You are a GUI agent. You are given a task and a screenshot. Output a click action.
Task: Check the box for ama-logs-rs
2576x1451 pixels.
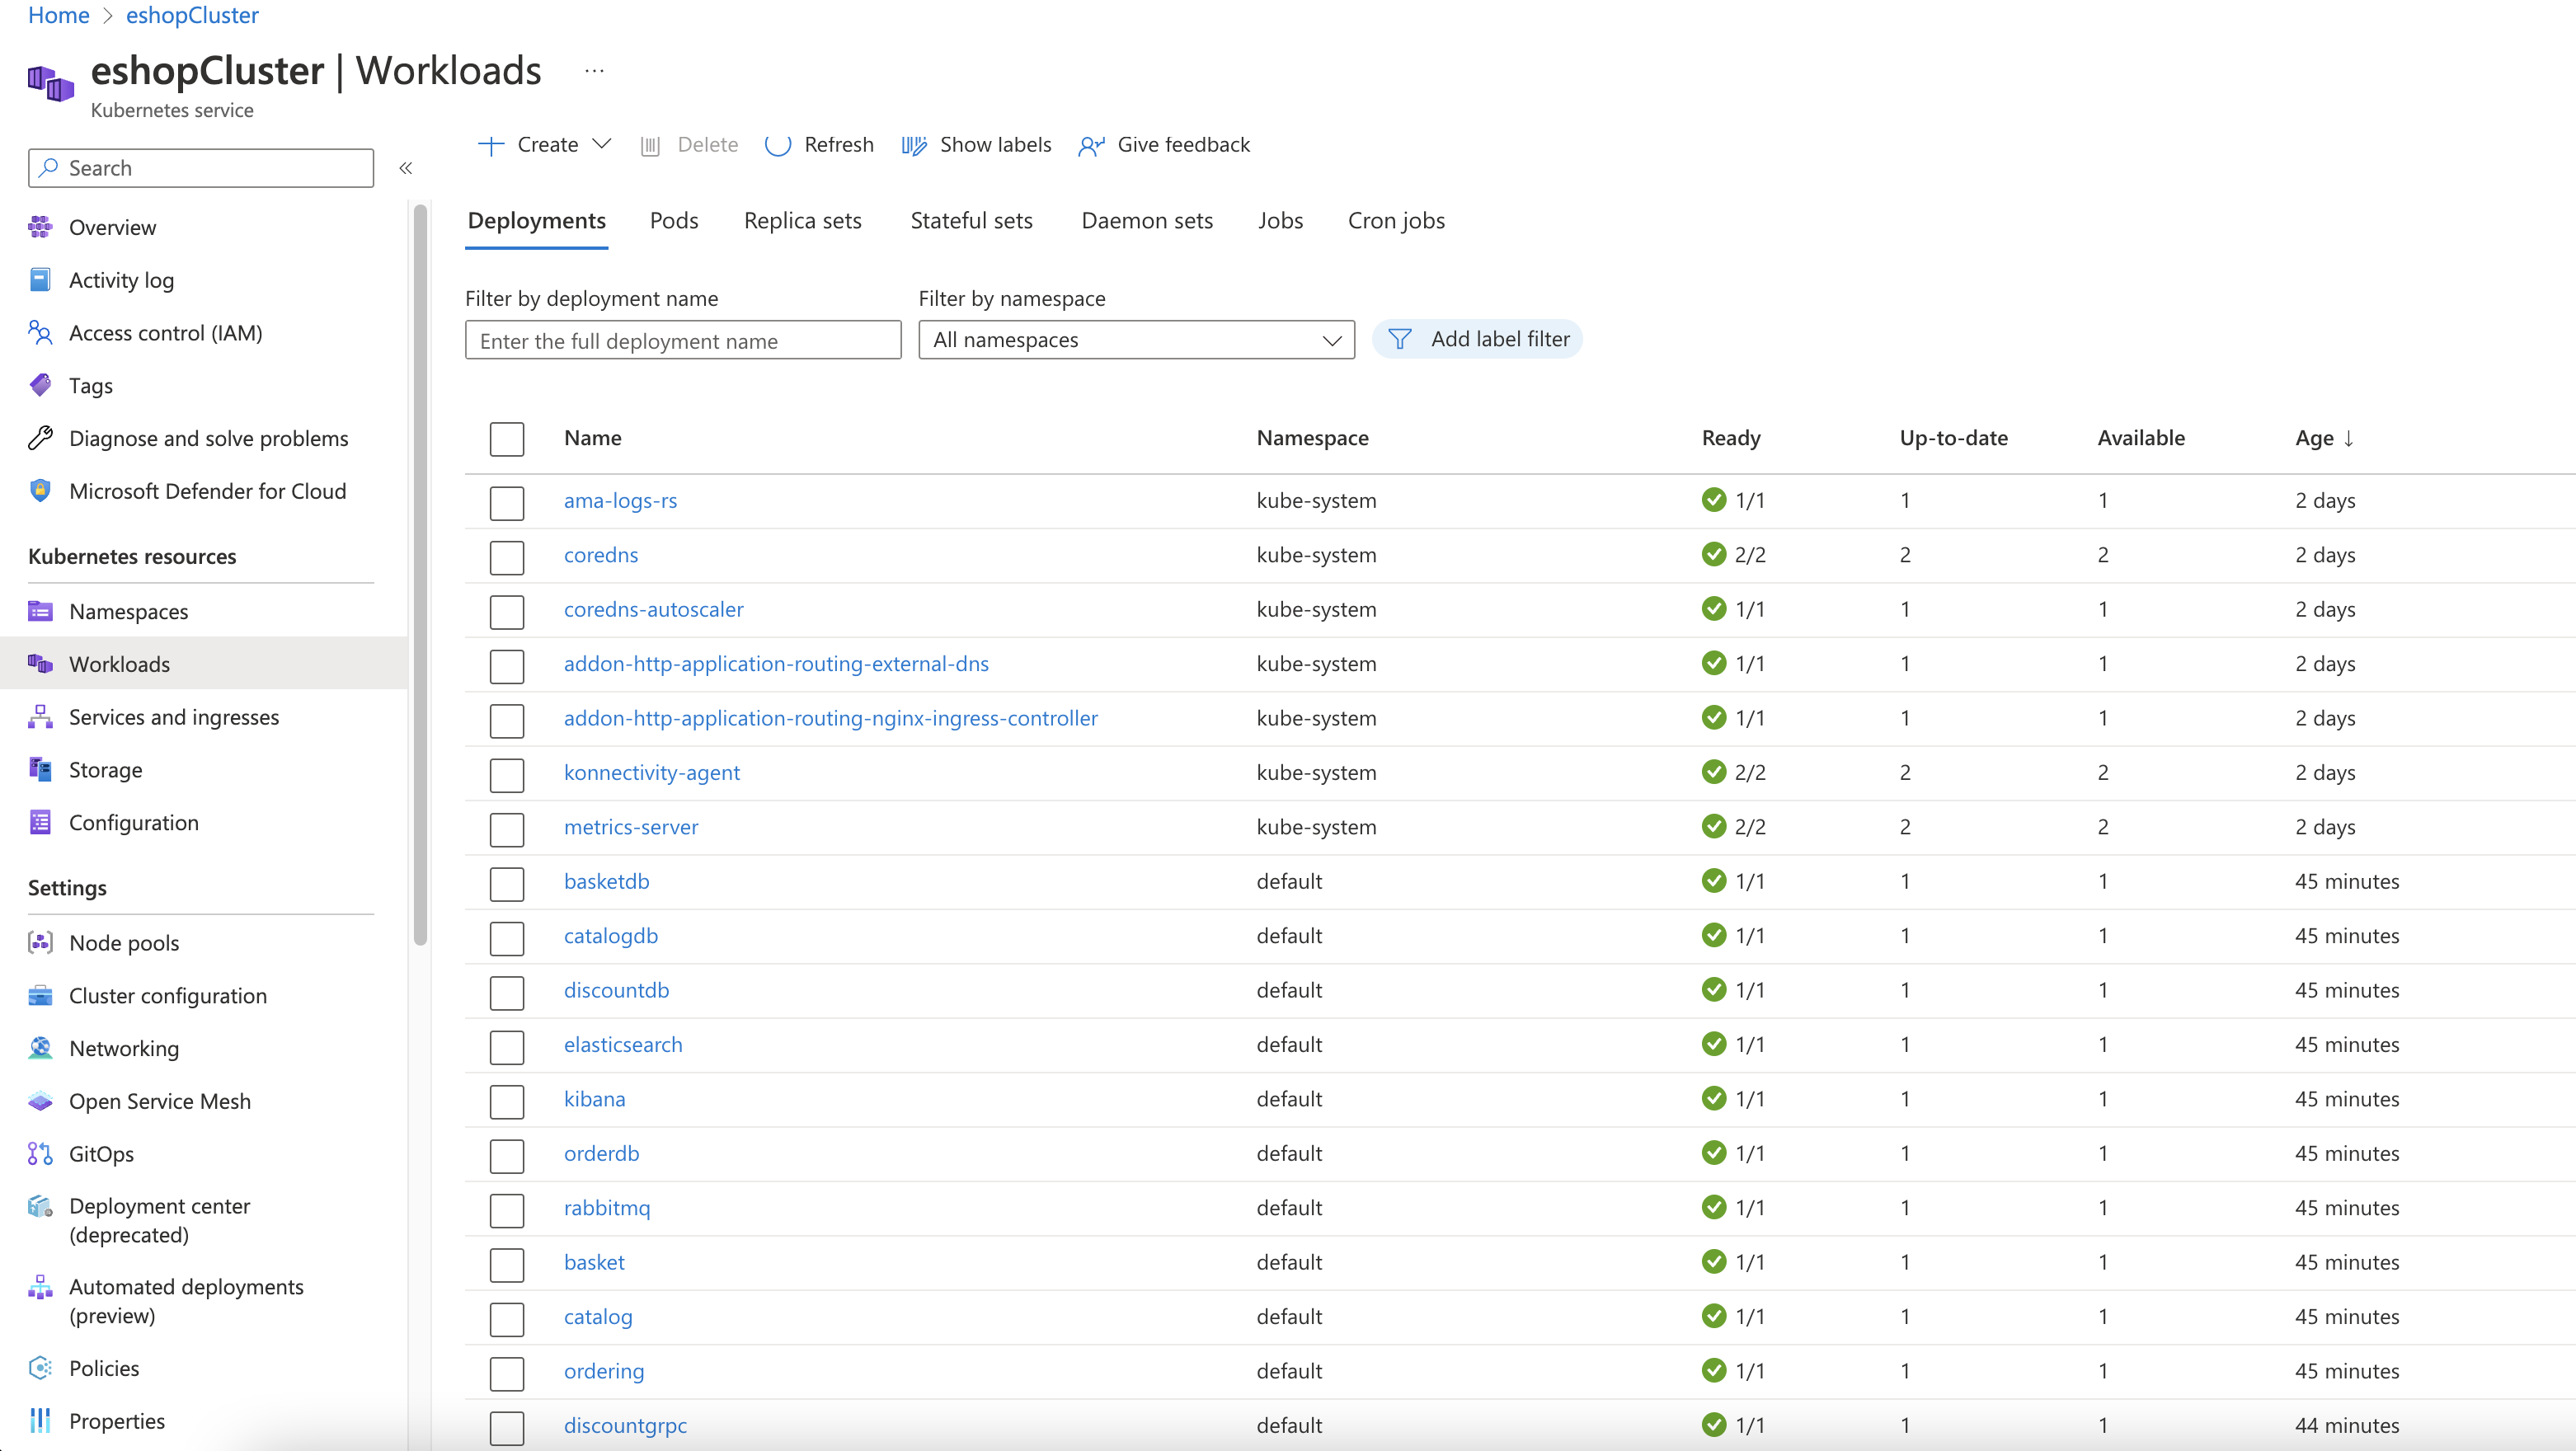point(507,502)
